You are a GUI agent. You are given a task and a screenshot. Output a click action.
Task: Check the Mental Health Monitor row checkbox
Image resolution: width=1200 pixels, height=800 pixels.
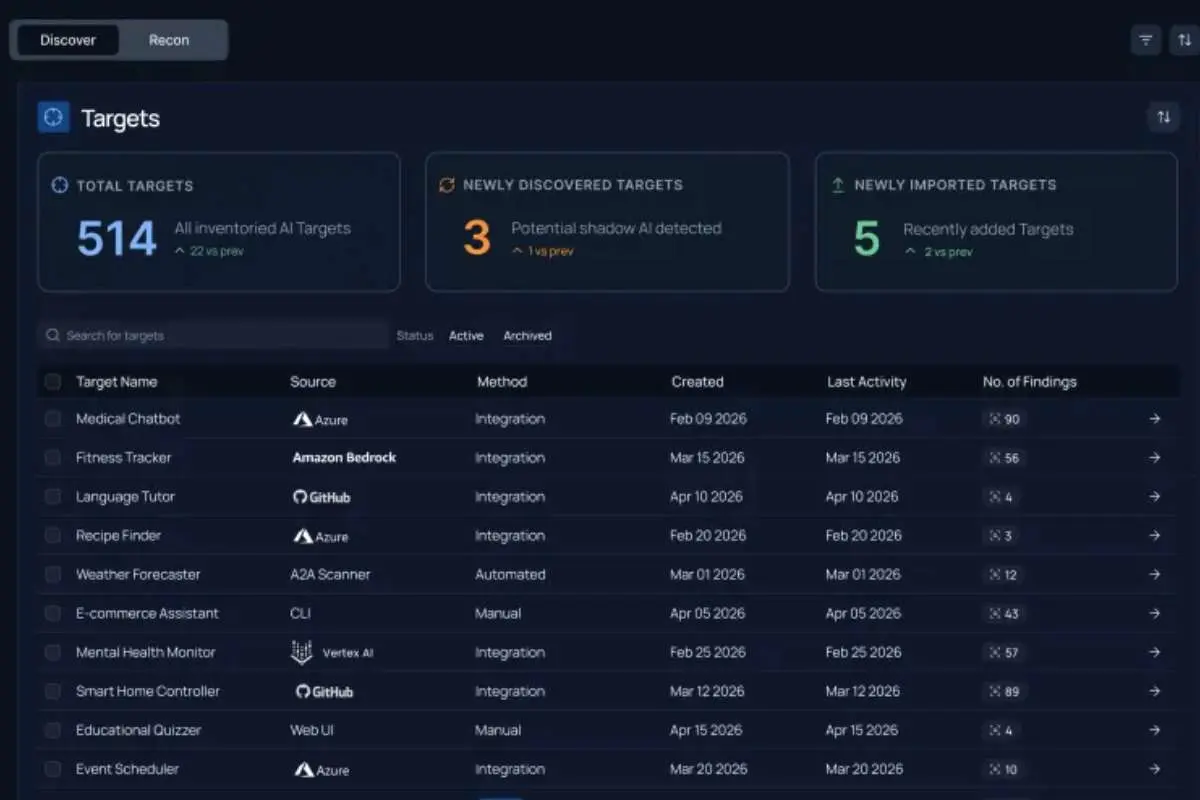(x=53, y=653)
